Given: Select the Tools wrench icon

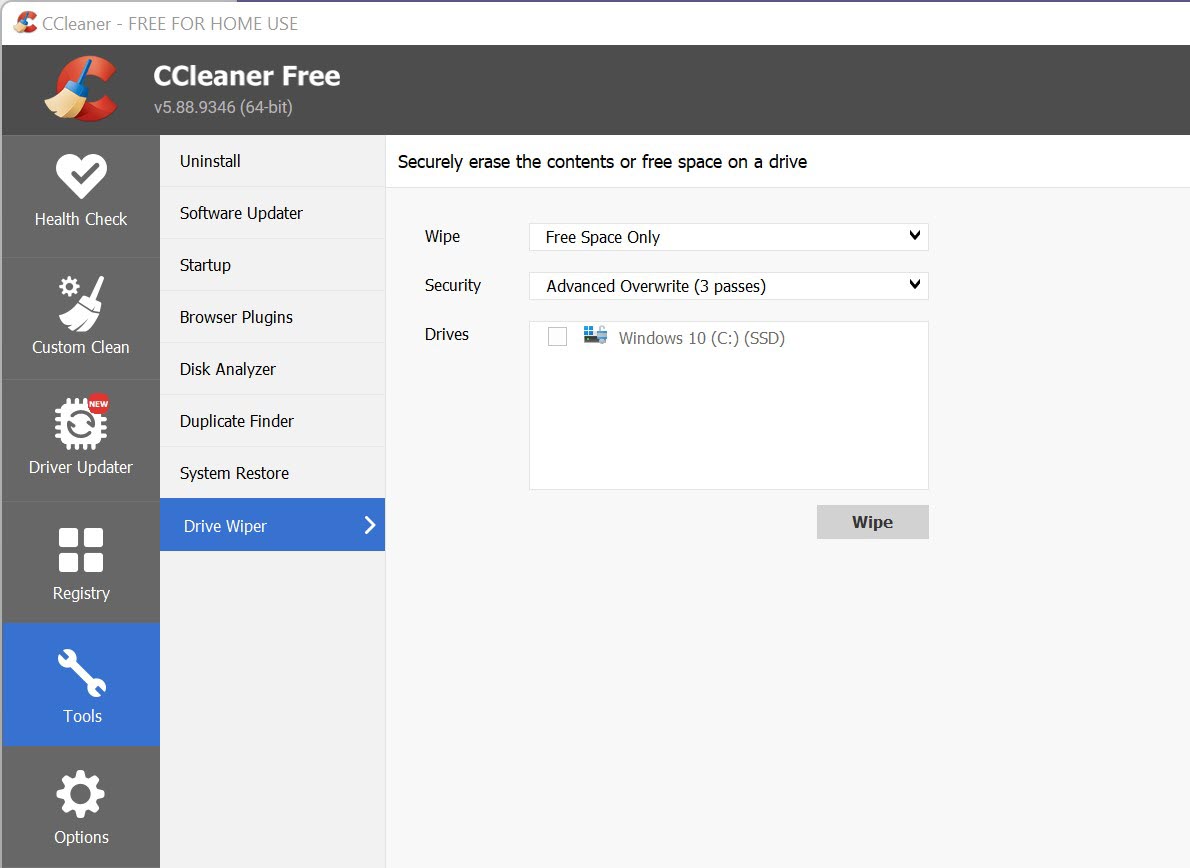Looking at the screenshot, I should click(82, 672).
